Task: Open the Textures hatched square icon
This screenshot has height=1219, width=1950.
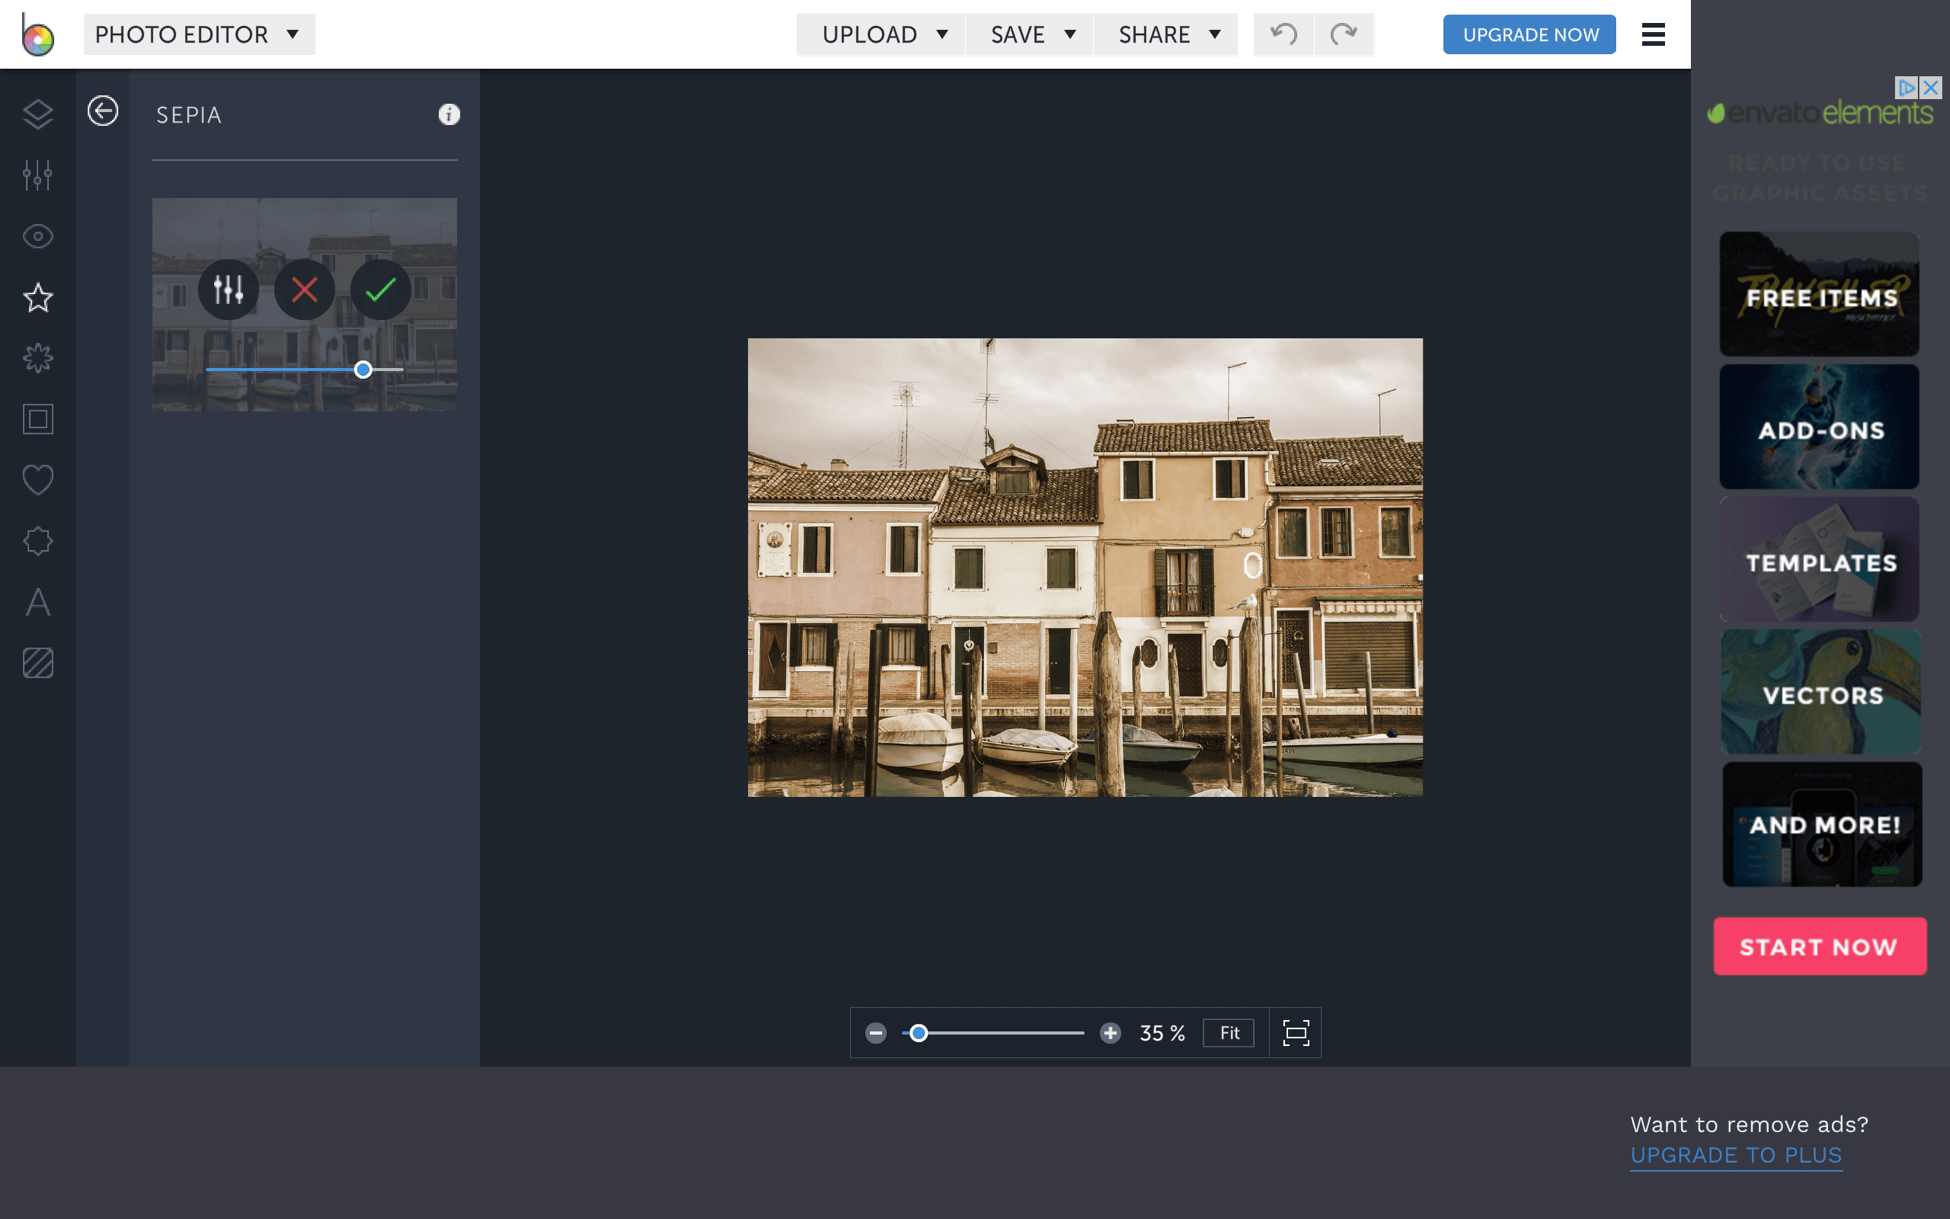Action: pyautogui.click(x=38, y=663)
